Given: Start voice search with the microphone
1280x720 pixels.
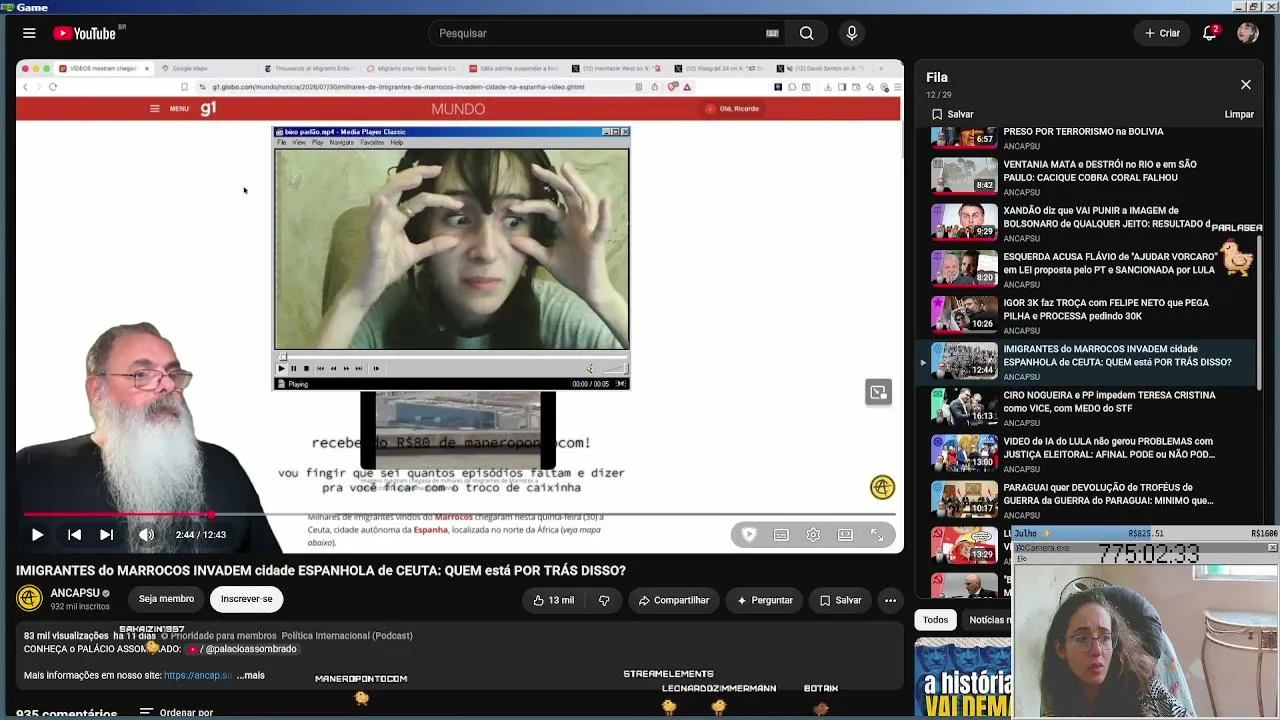Looking at the screenshot, I should click(x=852, y=33).
